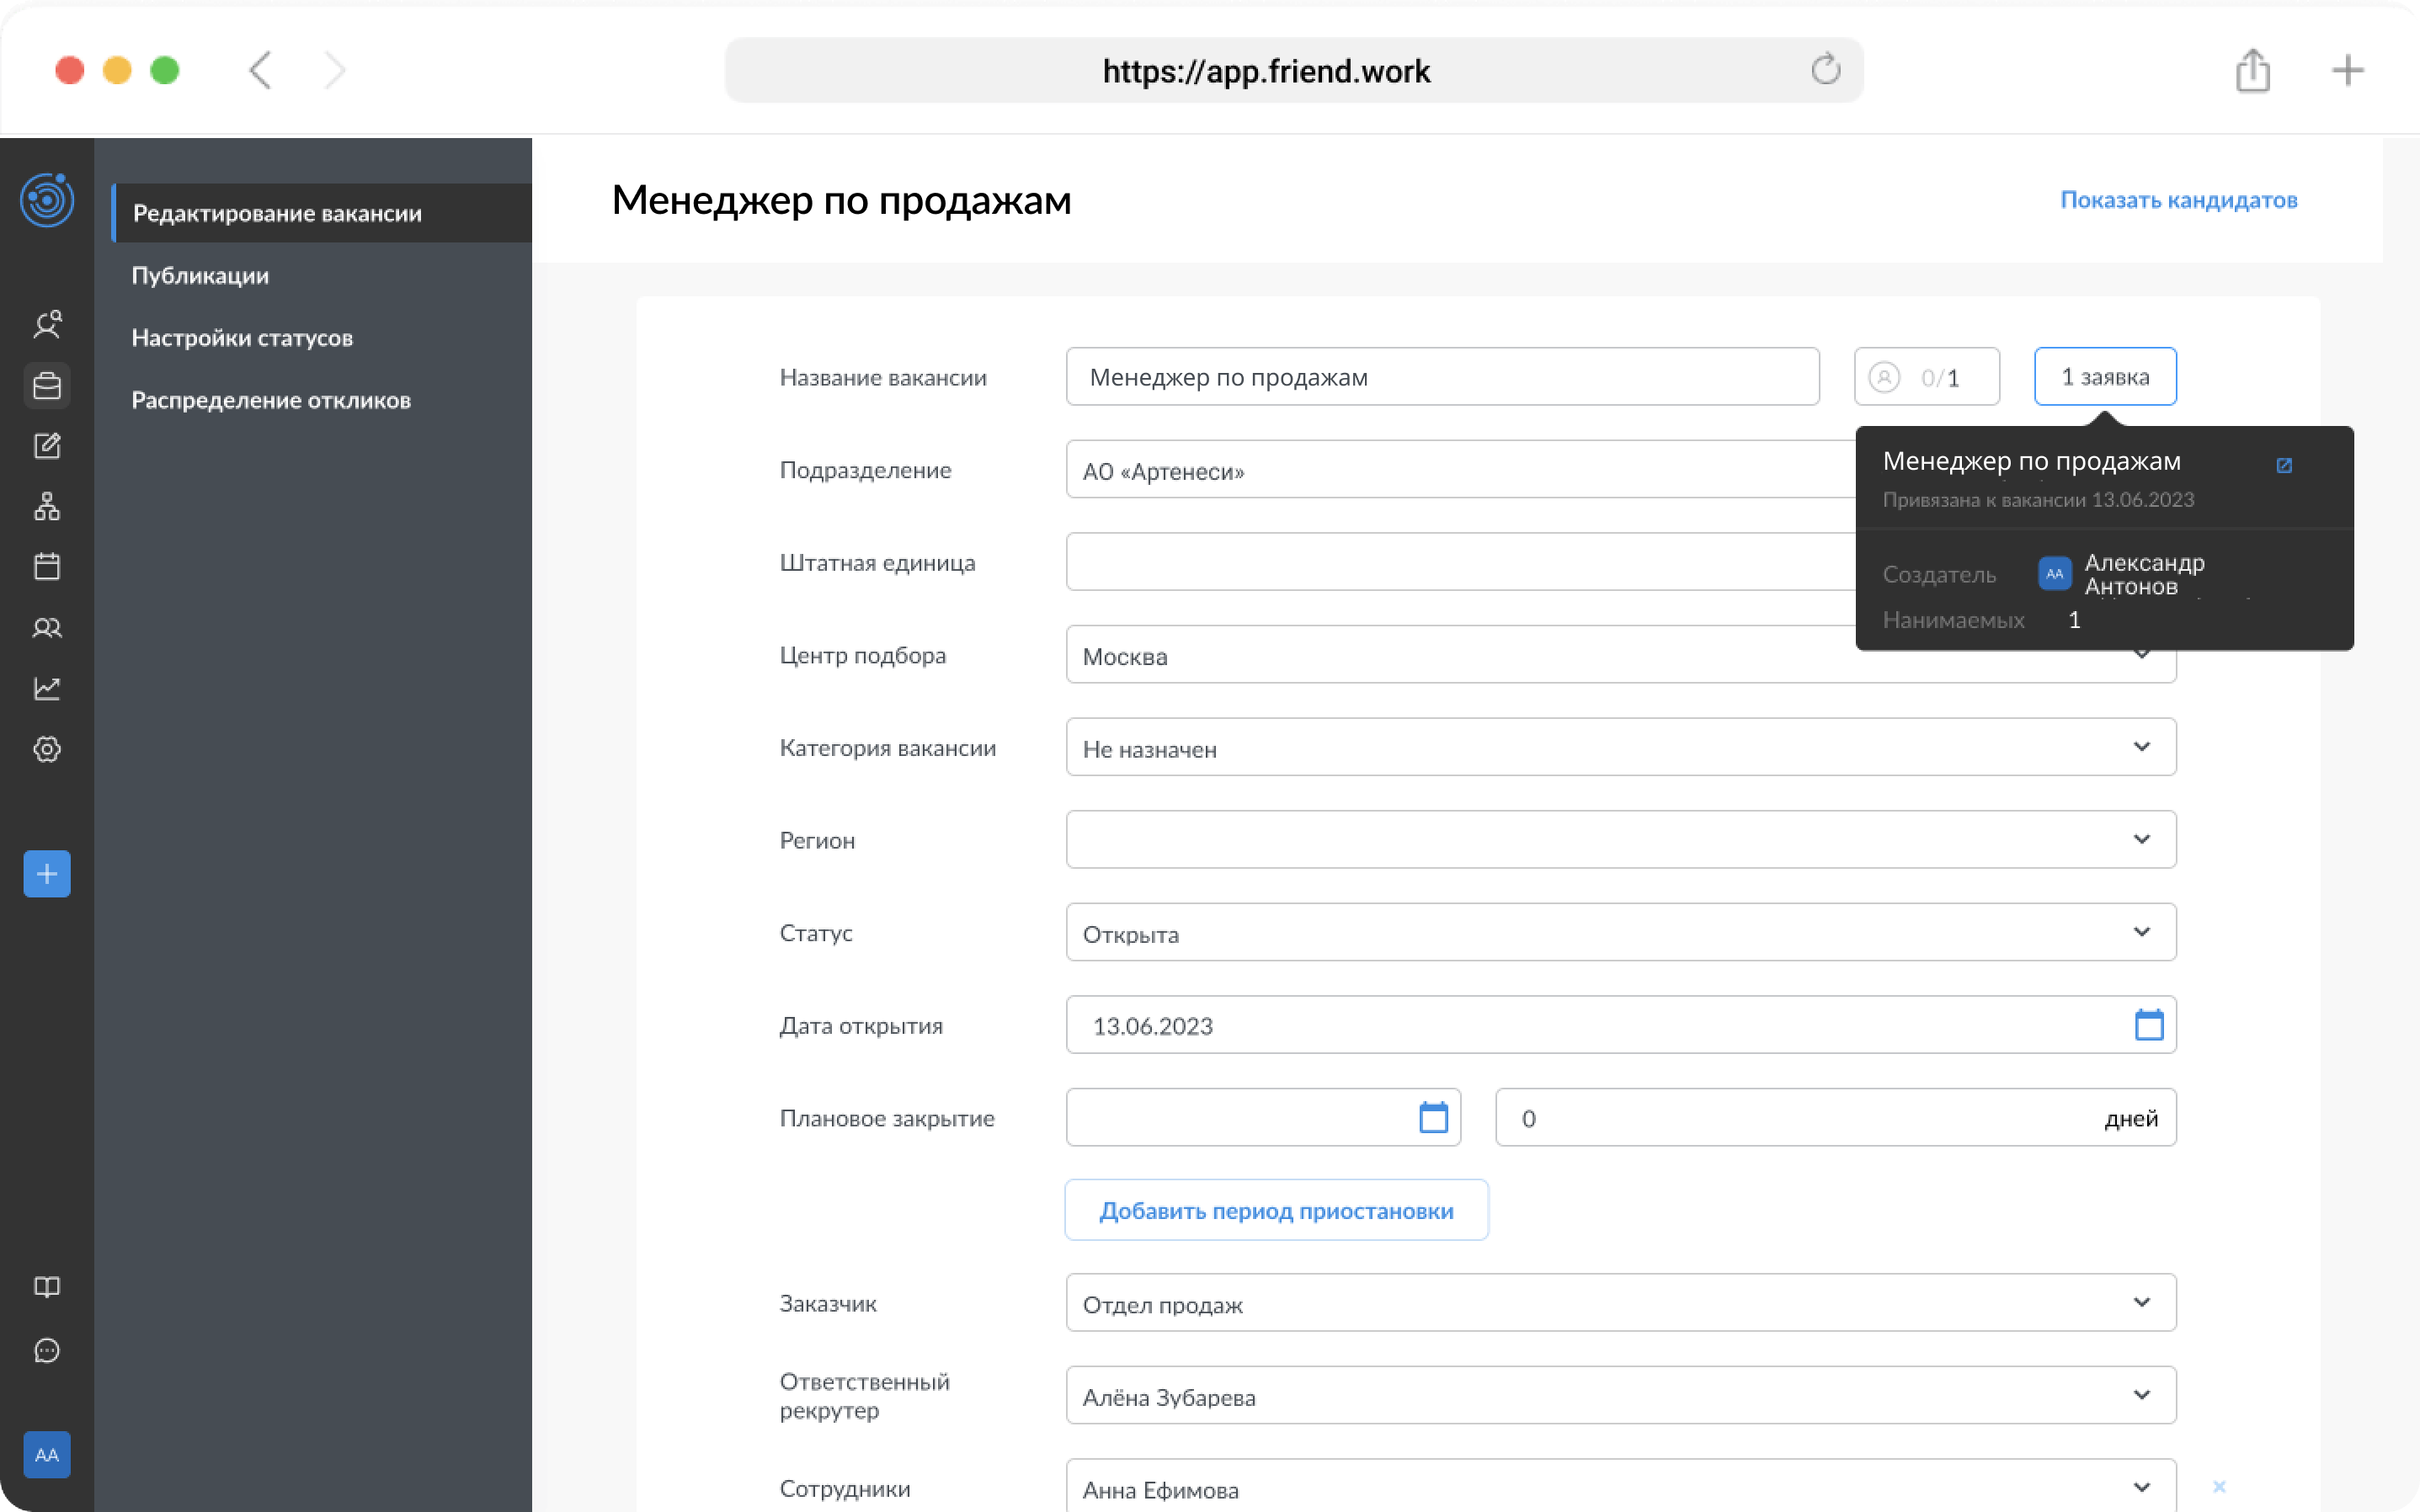Open calendar picker for Плановое закрытие
This screenshot has width=2420, height=1512.
click(x=1434, y=1117)
